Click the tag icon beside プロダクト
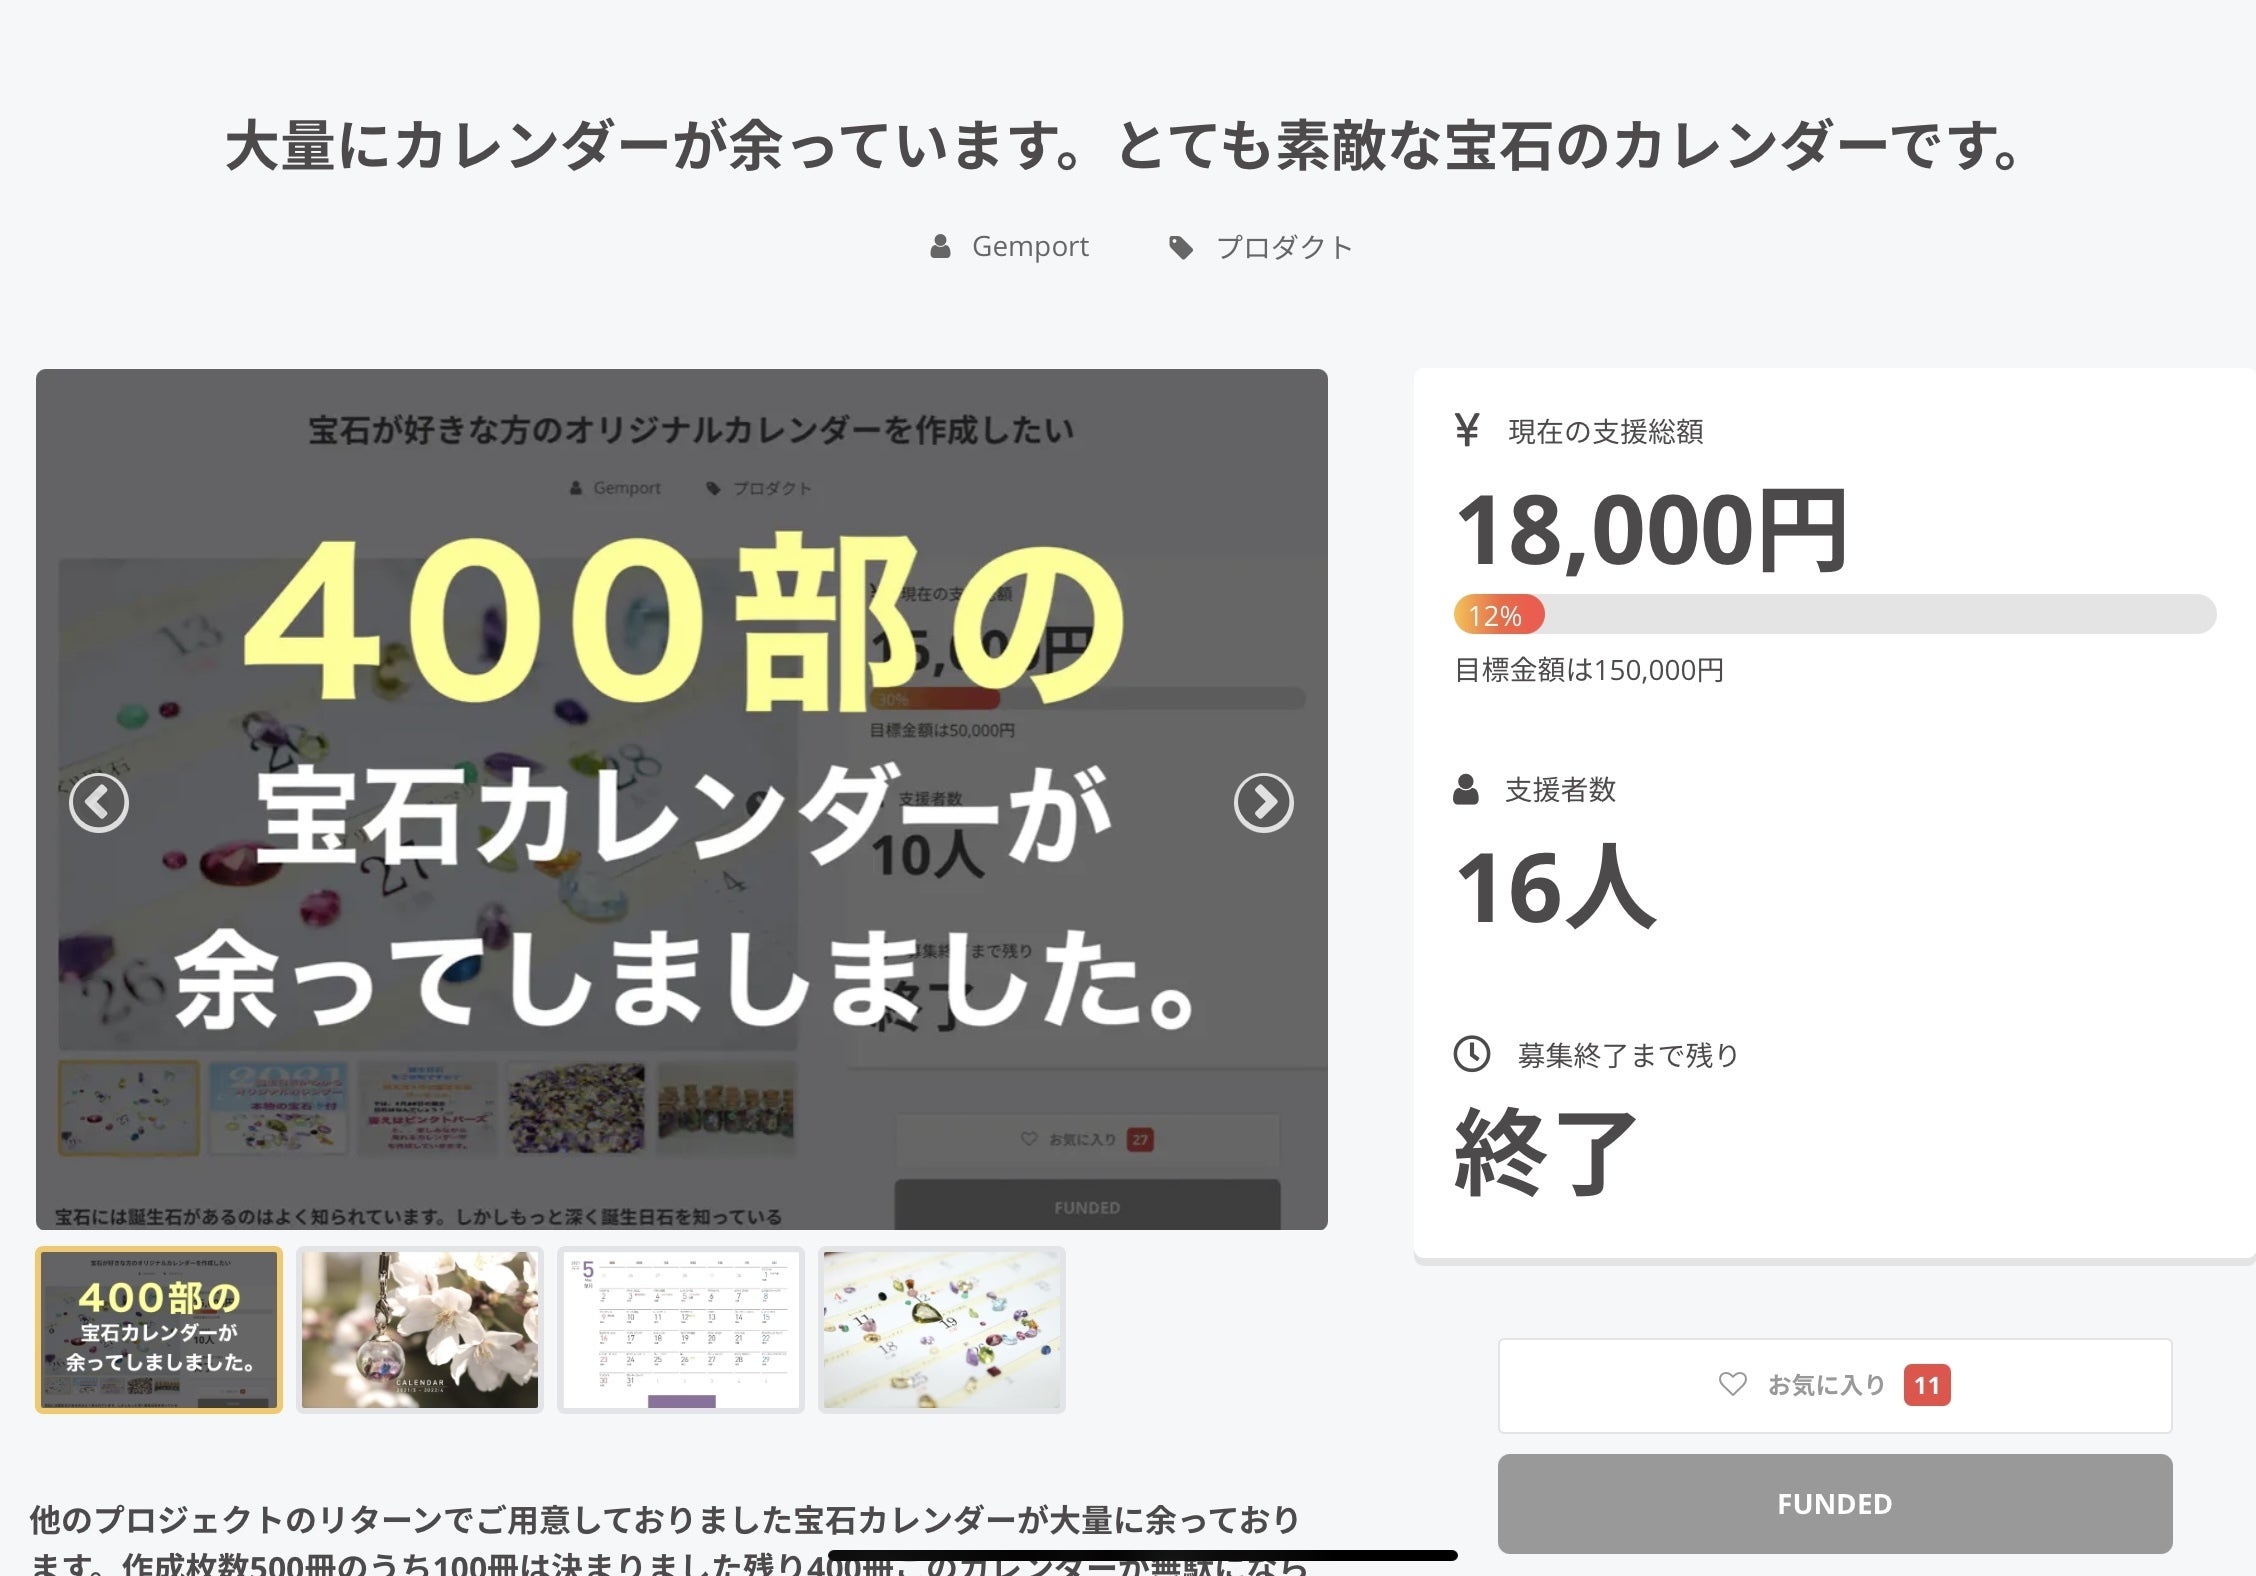Screen dimensions: 2256x1576 click(x=1181, y=248)
